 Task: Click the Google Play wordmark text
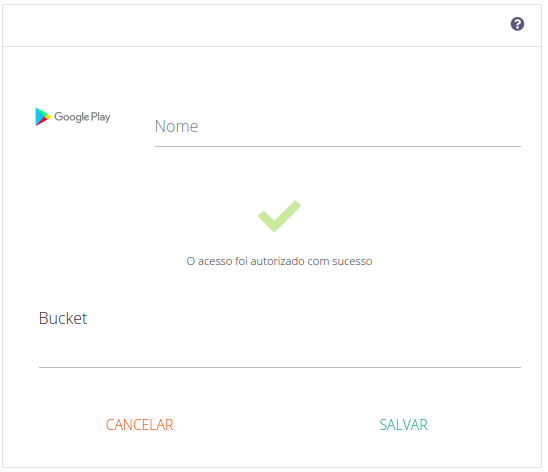[82, 117]
